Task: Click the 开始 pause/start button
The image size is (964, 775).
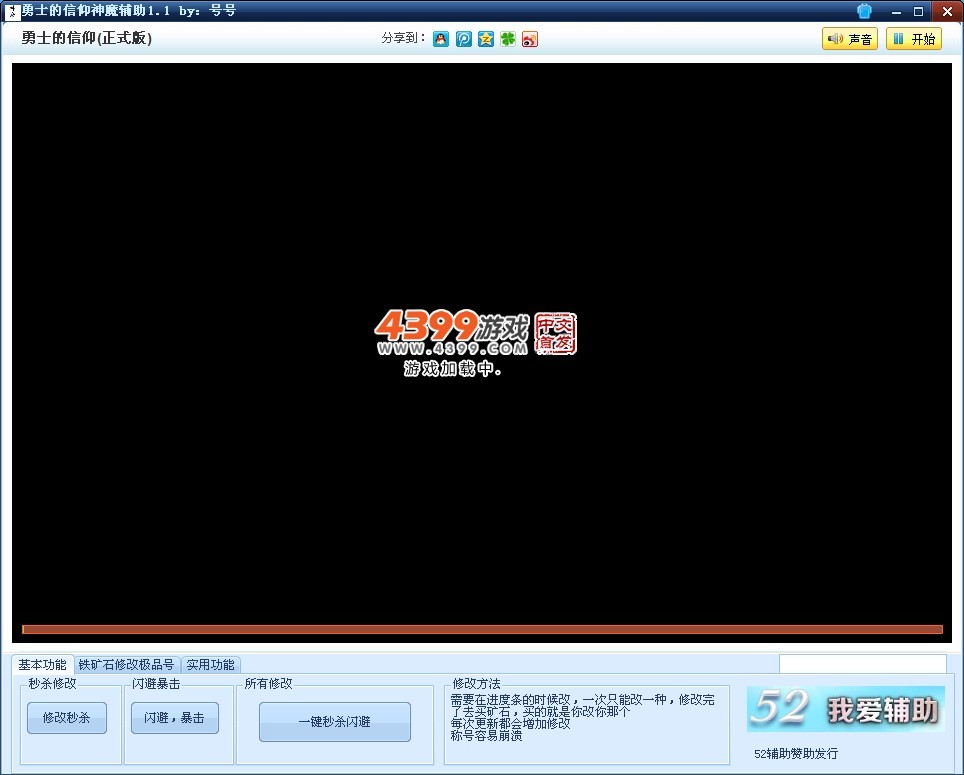Action: (914, 39)
